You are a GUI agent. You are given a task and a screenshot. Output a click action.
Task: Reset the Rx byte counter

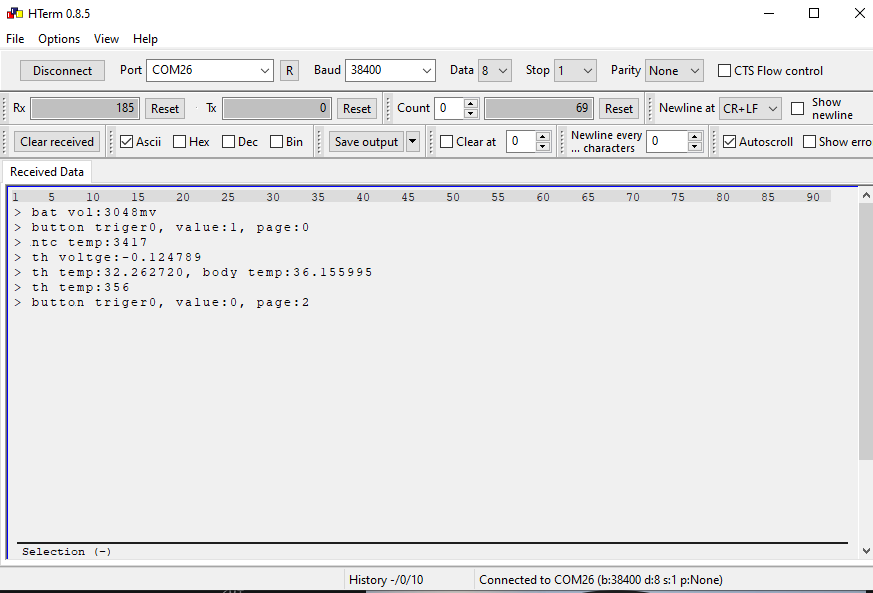pyautogui.click(x=165, y=109)
